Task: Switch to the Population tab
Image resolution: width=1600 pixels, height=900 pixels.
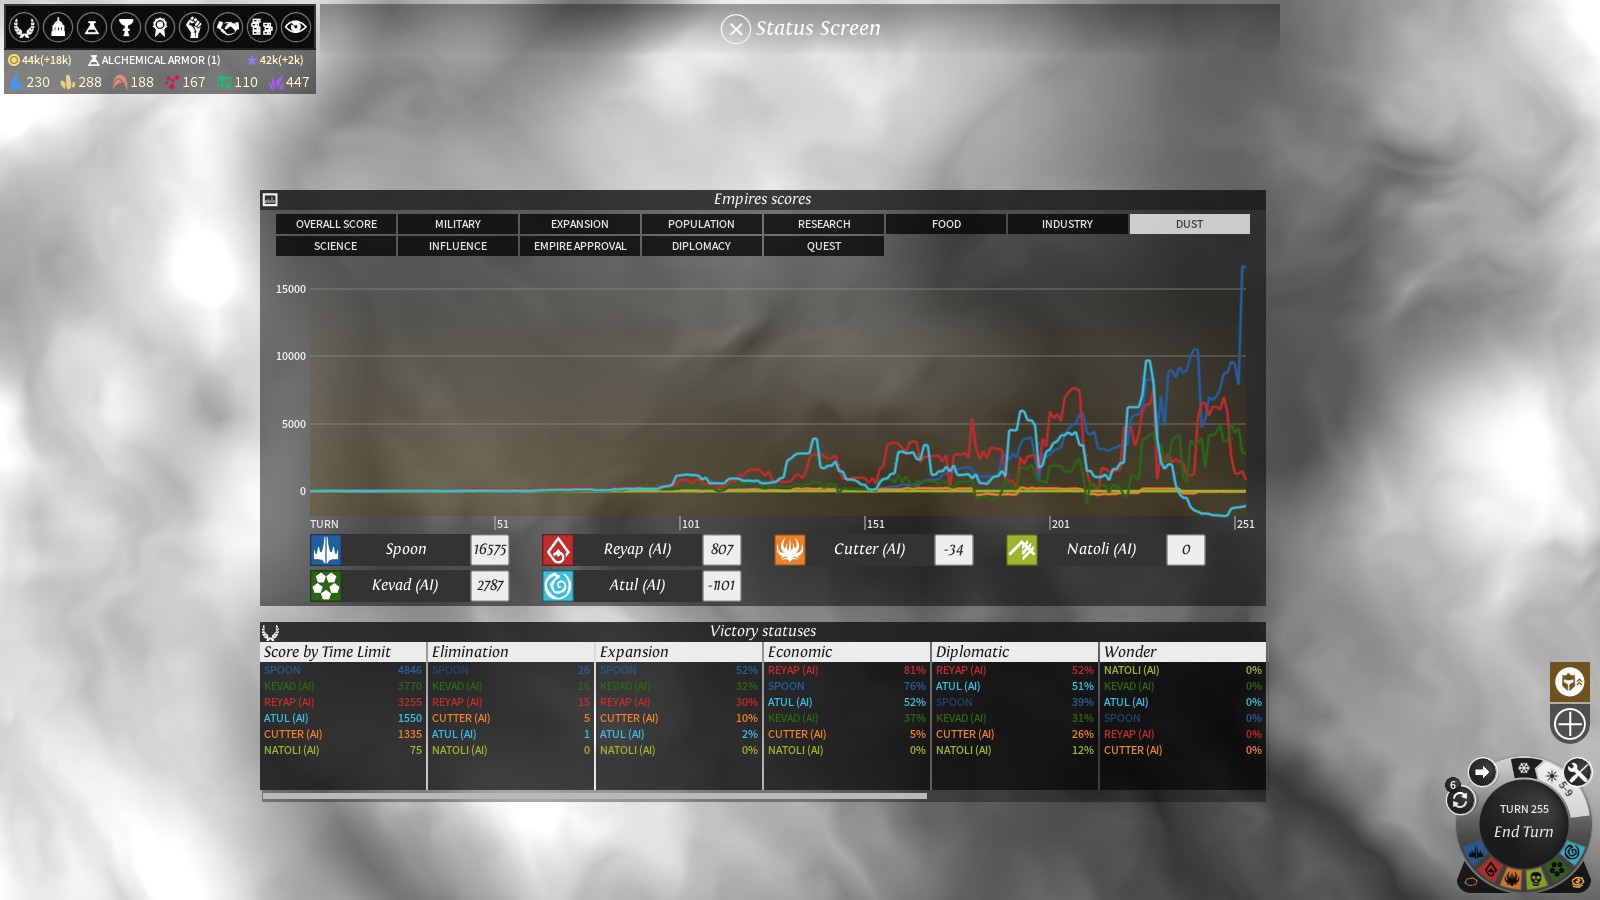Action: pyautogui.click(x=701, y=224)
